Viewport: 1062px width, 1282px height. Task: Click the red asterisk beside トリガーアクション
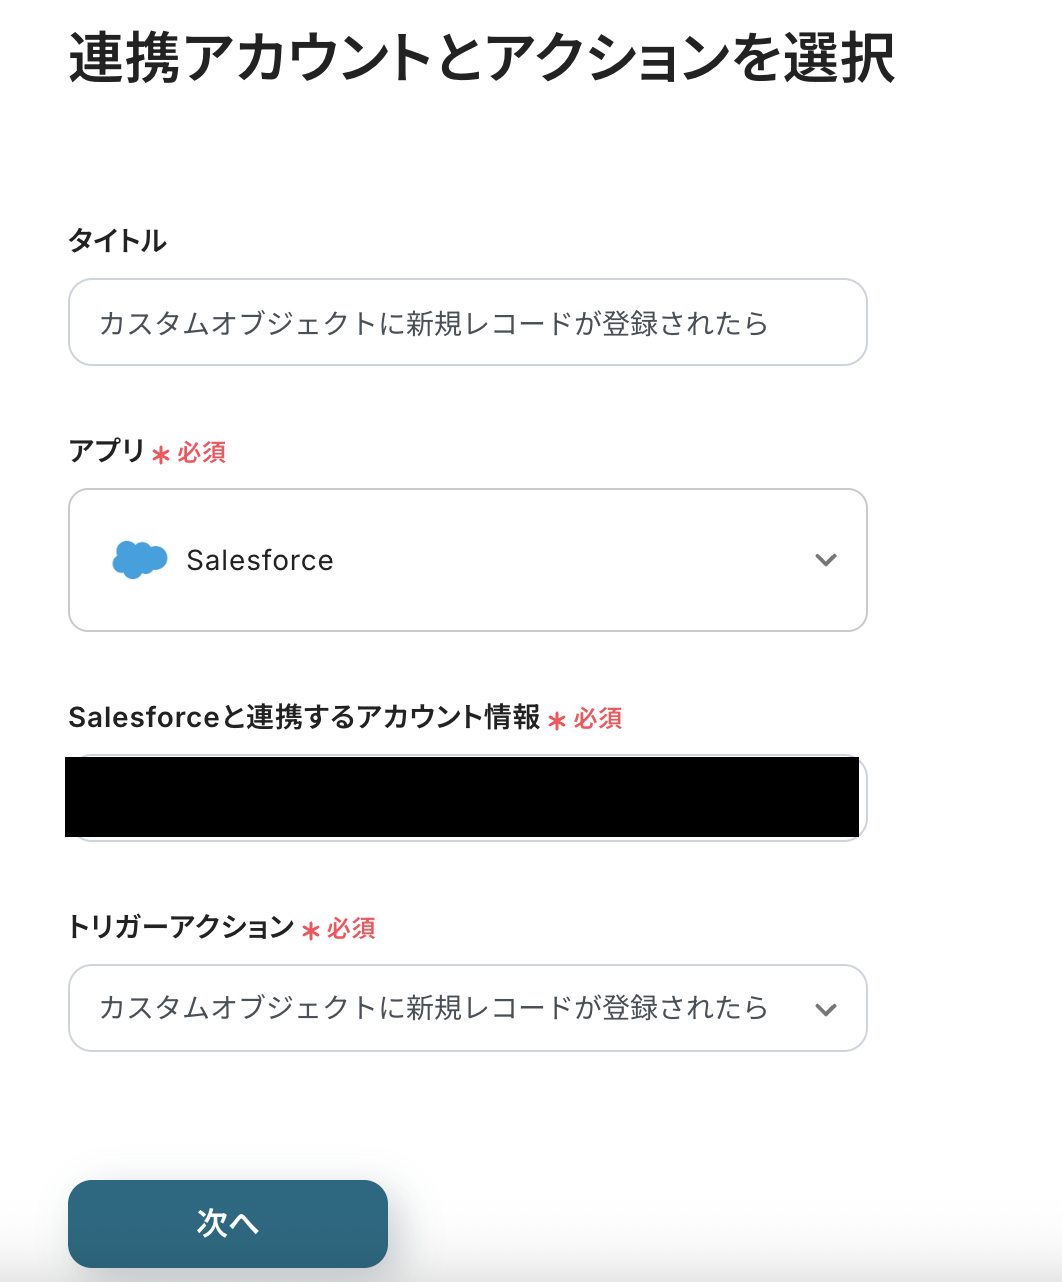[x=311, y=931]
